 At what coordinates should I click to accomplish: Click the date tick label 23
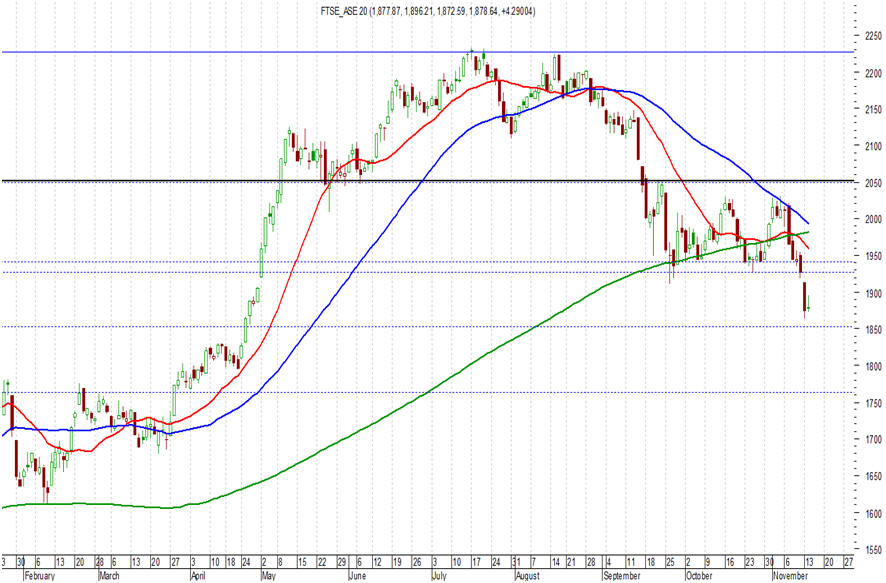[x=750, y=563]
